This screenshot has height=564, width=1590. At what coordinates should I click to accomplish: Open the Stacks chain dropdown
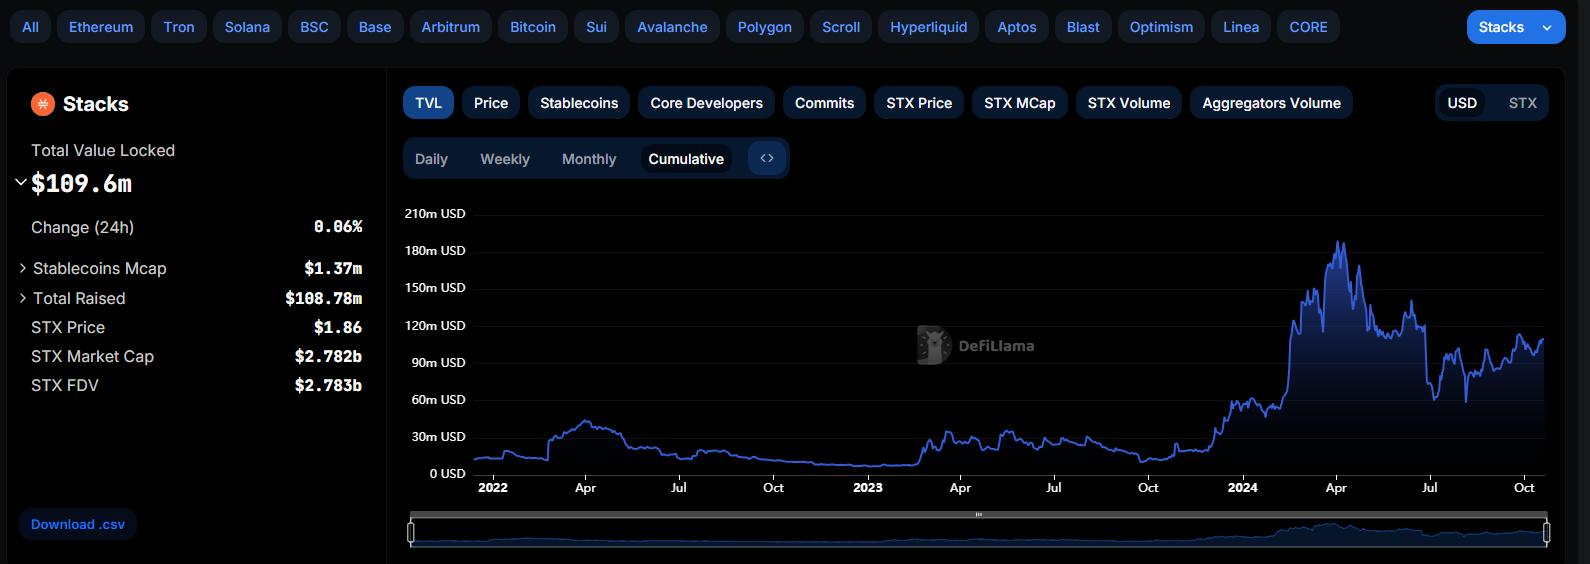1516,27
